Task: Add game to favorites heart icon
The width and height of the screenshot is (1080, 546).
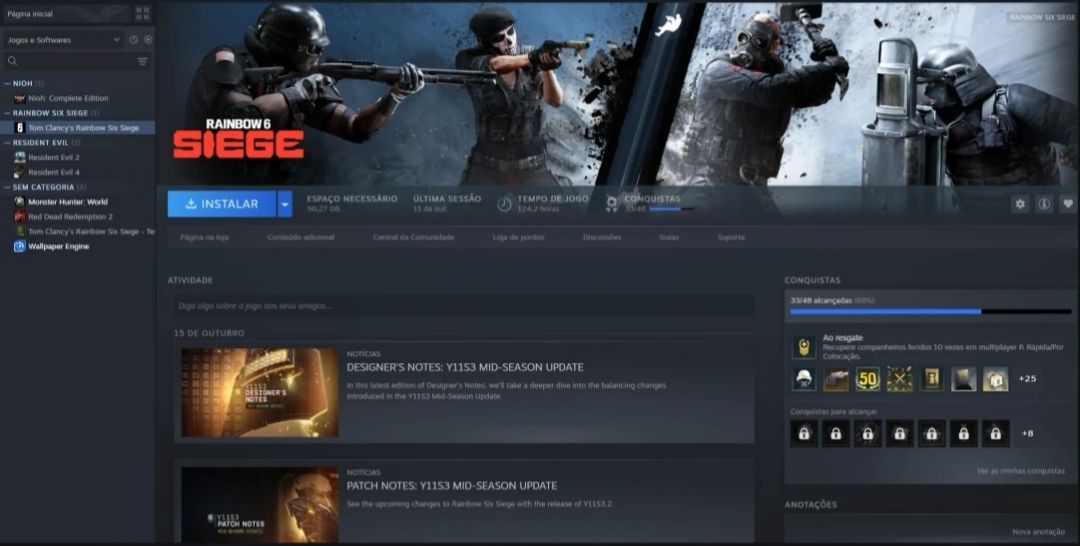Action: (x=1068, y=204)
